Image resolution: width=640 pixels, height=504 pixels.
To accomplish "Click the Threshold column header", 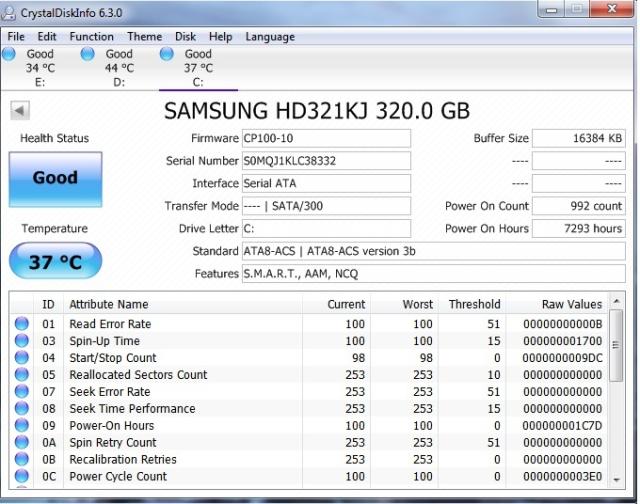I will click(472, 304).
